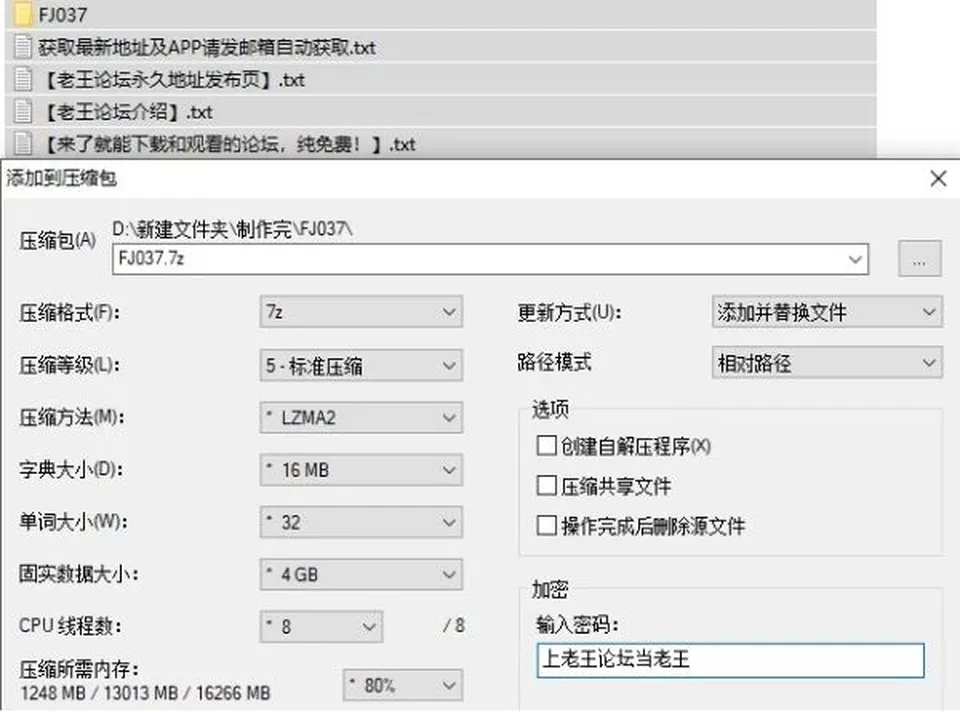Screen dimensions: 960x712
Task: Enable the 创建自解压程序 checkbox
Action: click(x=546, y=446)
